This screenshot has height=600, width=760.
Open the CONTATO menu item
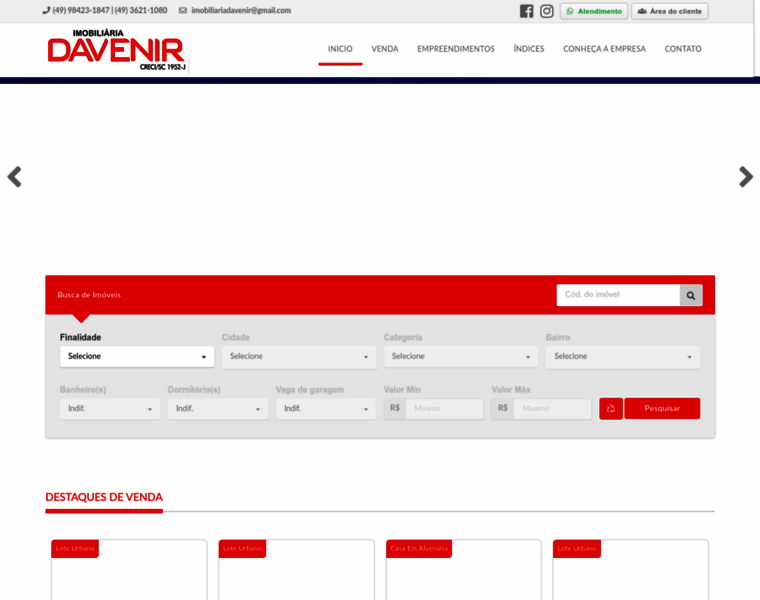682,49
